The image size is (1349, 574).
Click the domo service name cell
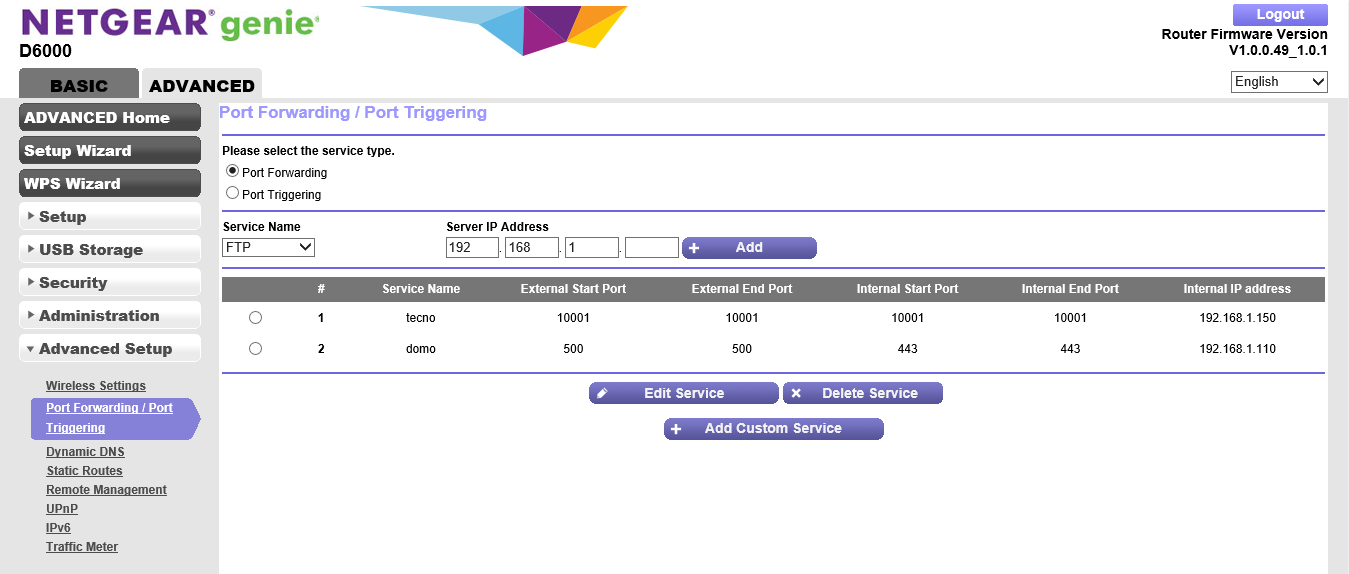(421, 349)
